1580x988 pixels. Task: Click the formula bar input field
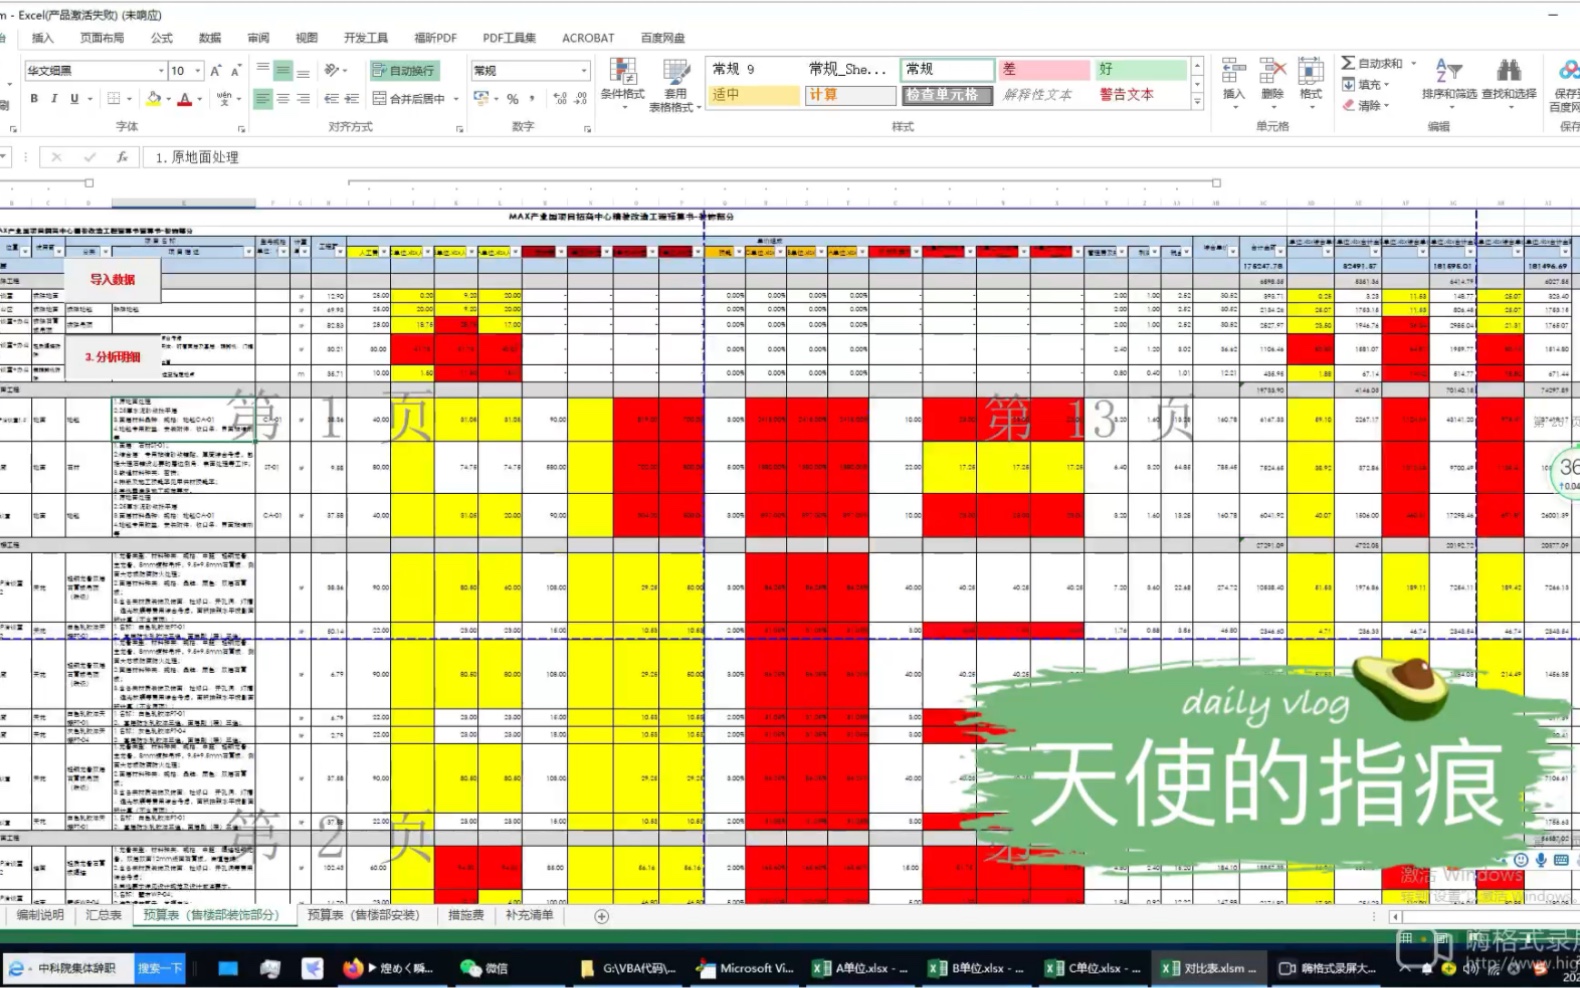(x=860, y=157)
